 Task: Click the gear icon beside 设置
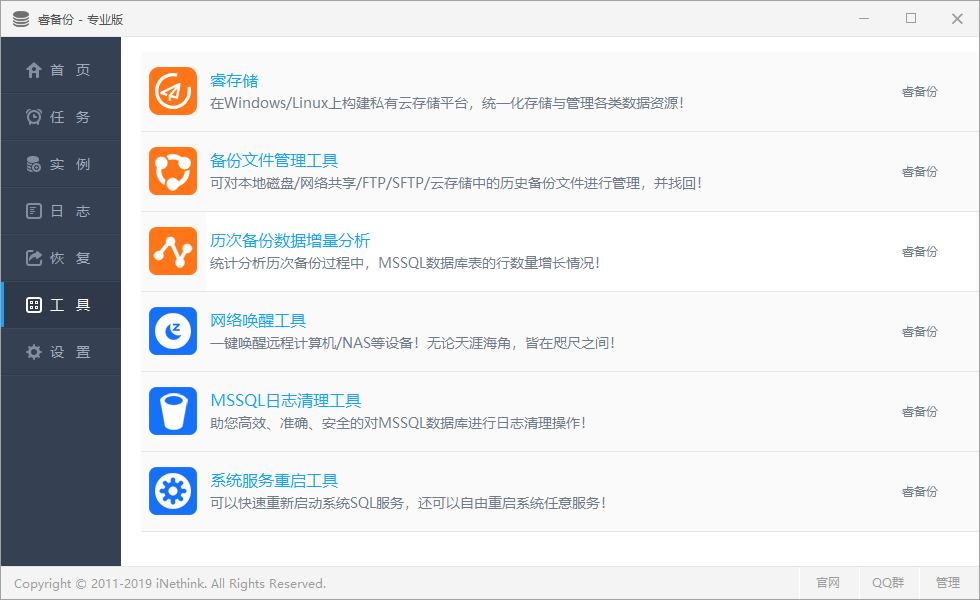click(x=34, y=352)
